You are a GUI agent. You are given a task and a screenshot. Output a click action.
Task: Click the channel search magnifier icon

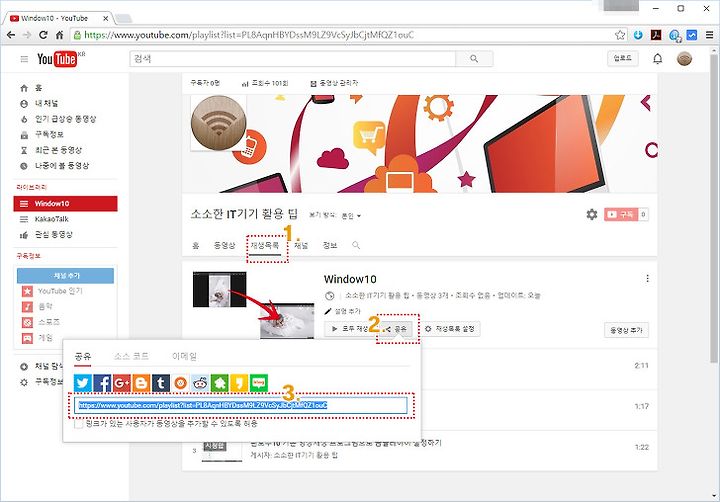[356, 245]
